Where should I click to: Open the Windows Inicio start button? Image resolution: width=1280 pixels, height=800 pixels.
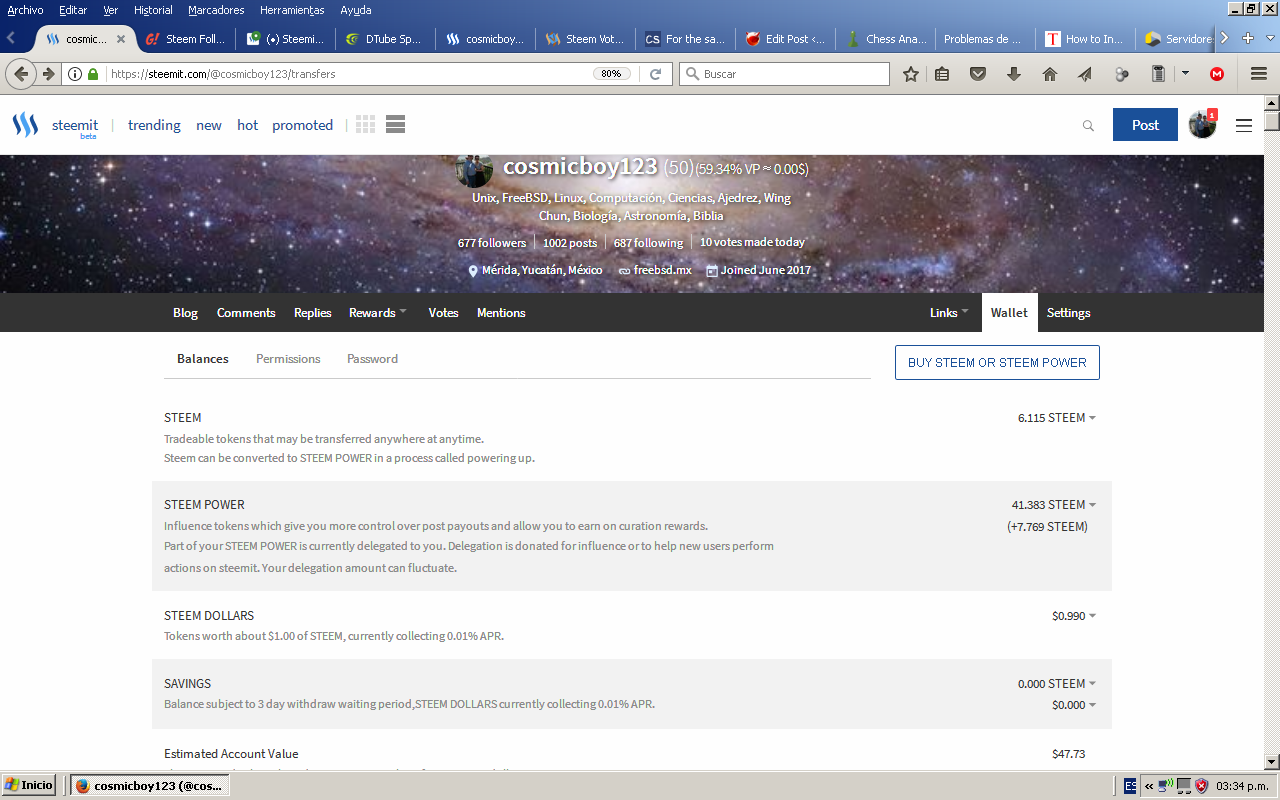tap(29, 785)
